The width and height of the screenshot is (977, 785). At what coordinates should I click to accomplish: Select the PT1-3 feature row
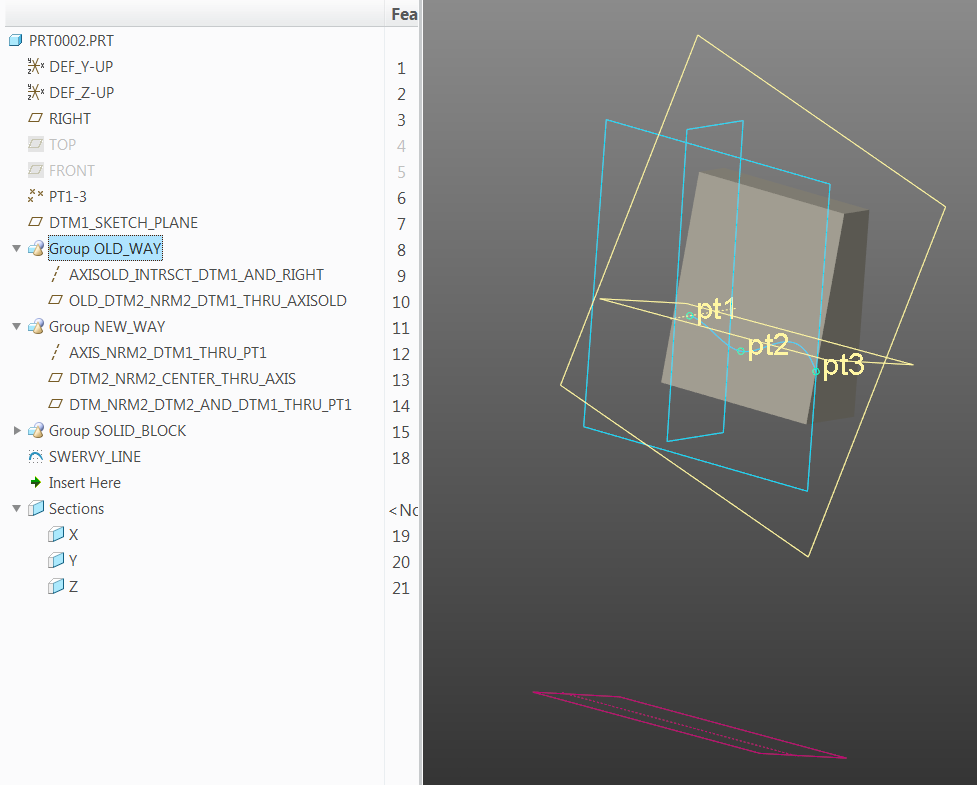tap(68, 197)
